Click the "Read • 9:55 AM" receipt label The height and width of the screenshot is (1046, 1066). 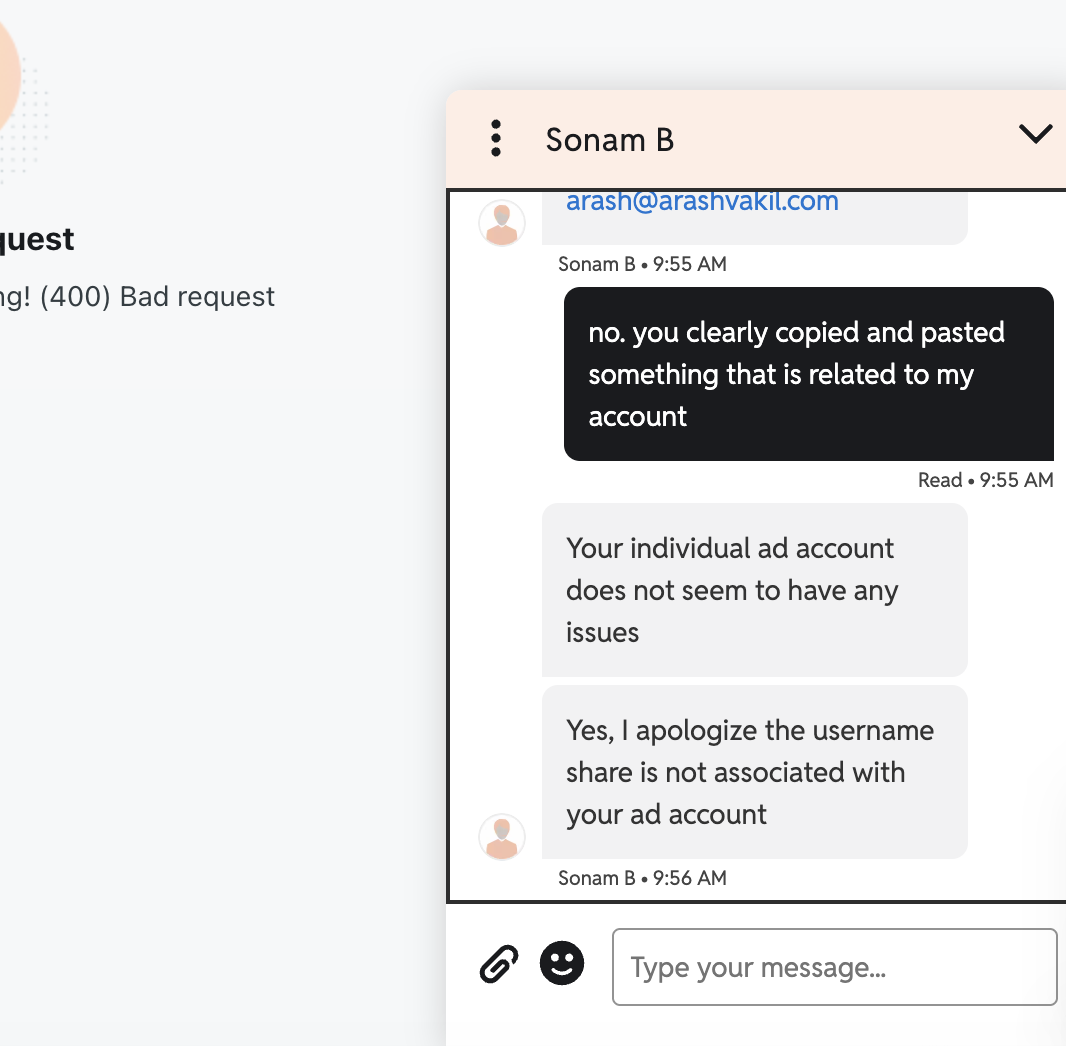[x=985, y=480]
